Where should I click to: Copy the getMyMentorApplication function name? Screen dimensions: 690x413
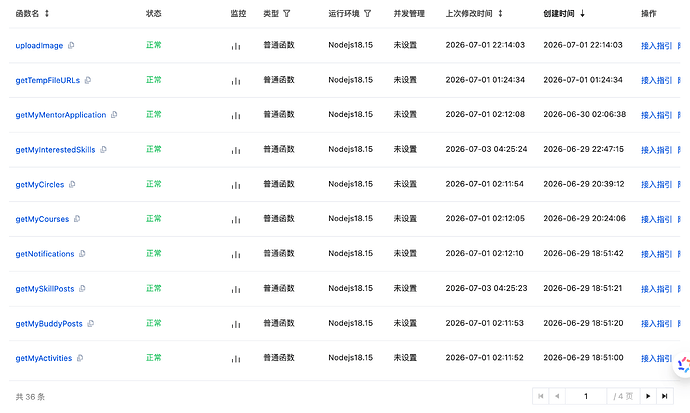click(114, 115)
